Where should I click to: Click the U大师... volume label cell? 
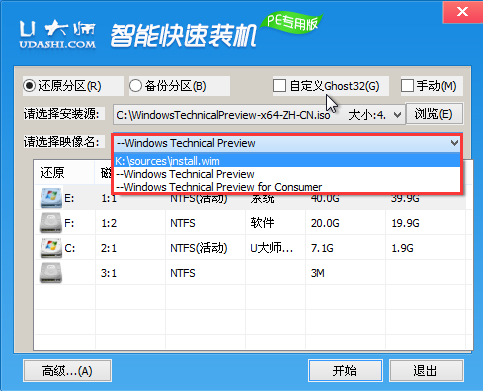click(271, 248)
